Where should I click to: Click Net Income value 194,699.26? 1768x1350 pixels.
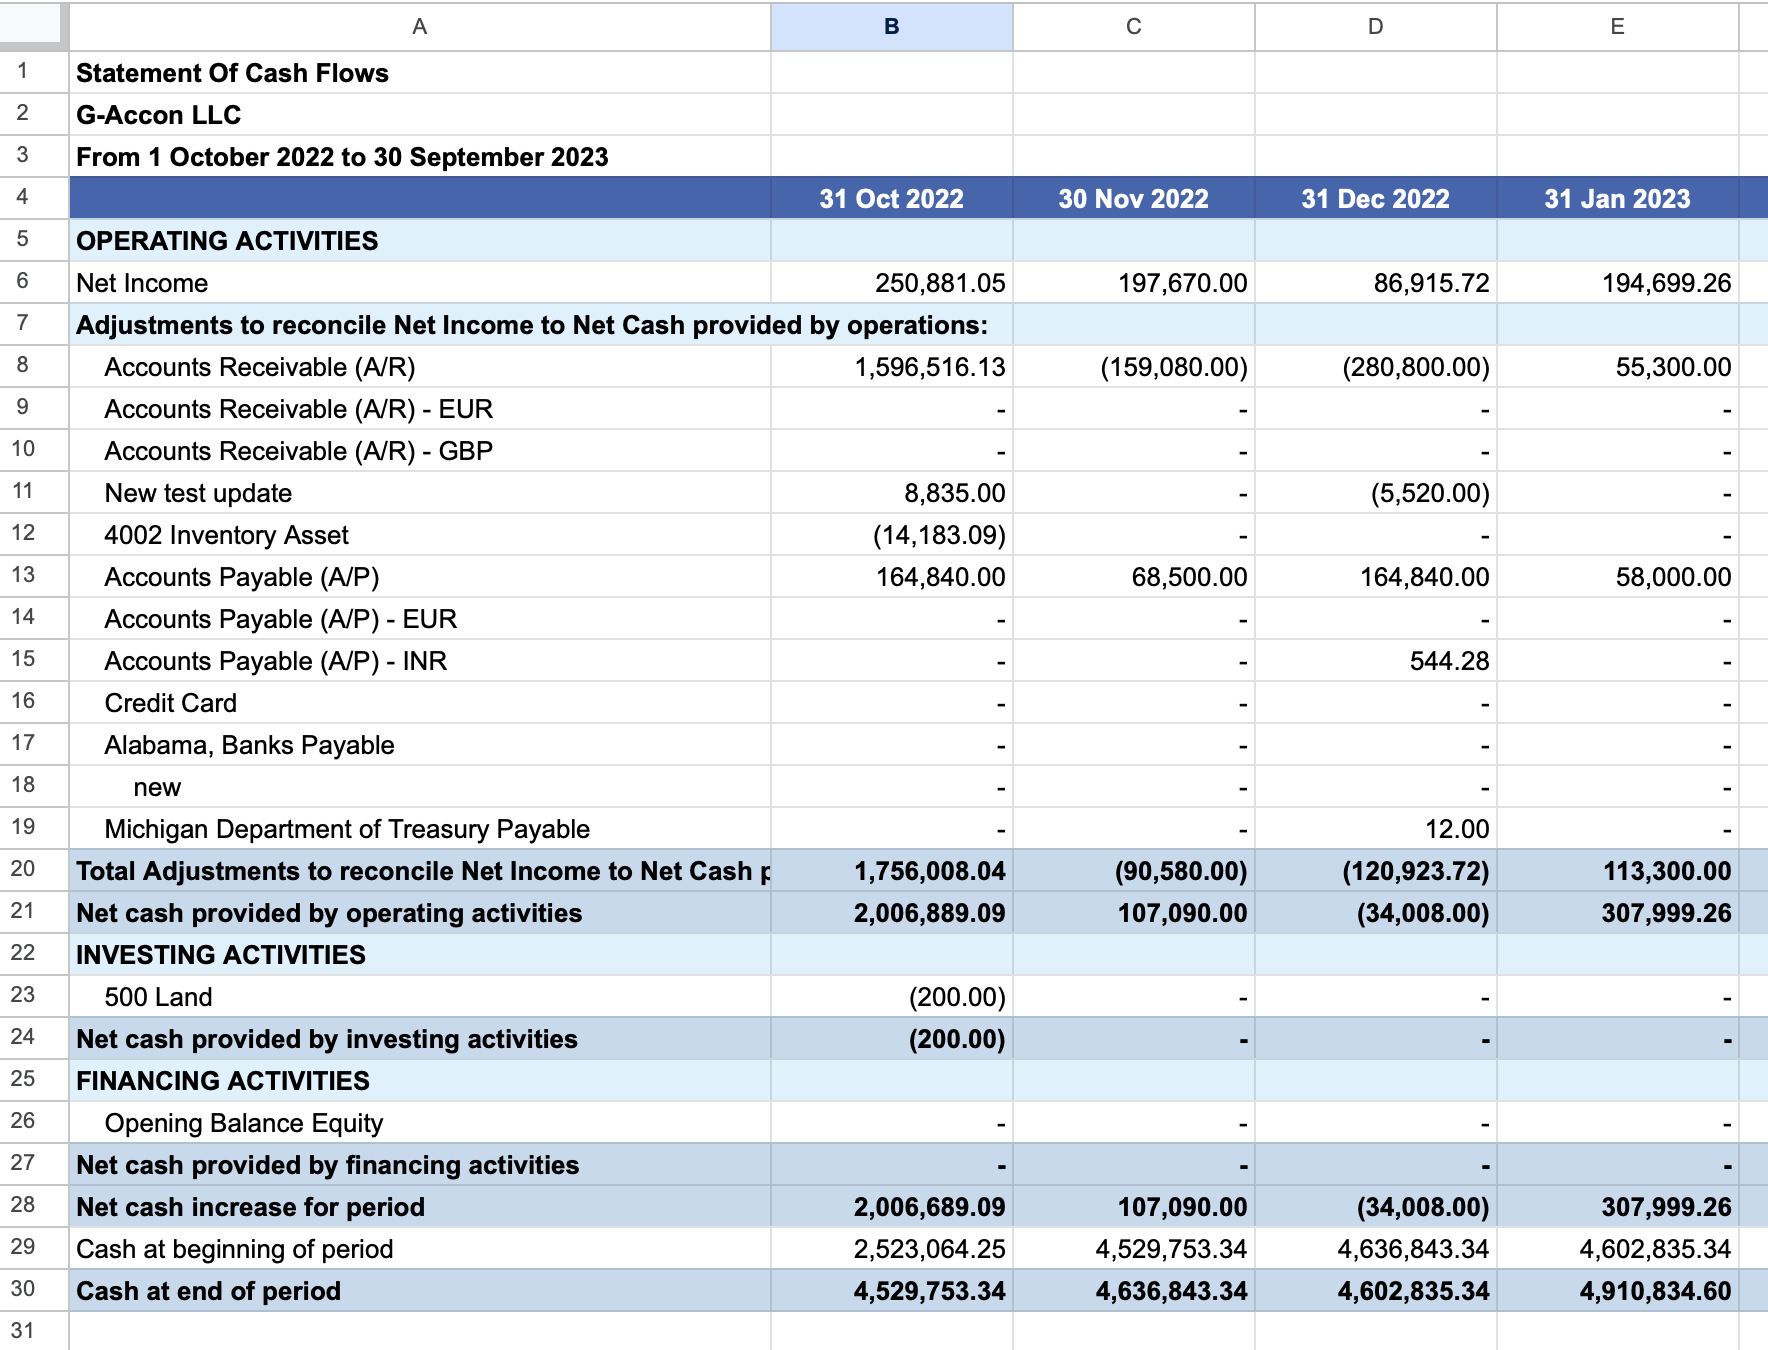1666,283
